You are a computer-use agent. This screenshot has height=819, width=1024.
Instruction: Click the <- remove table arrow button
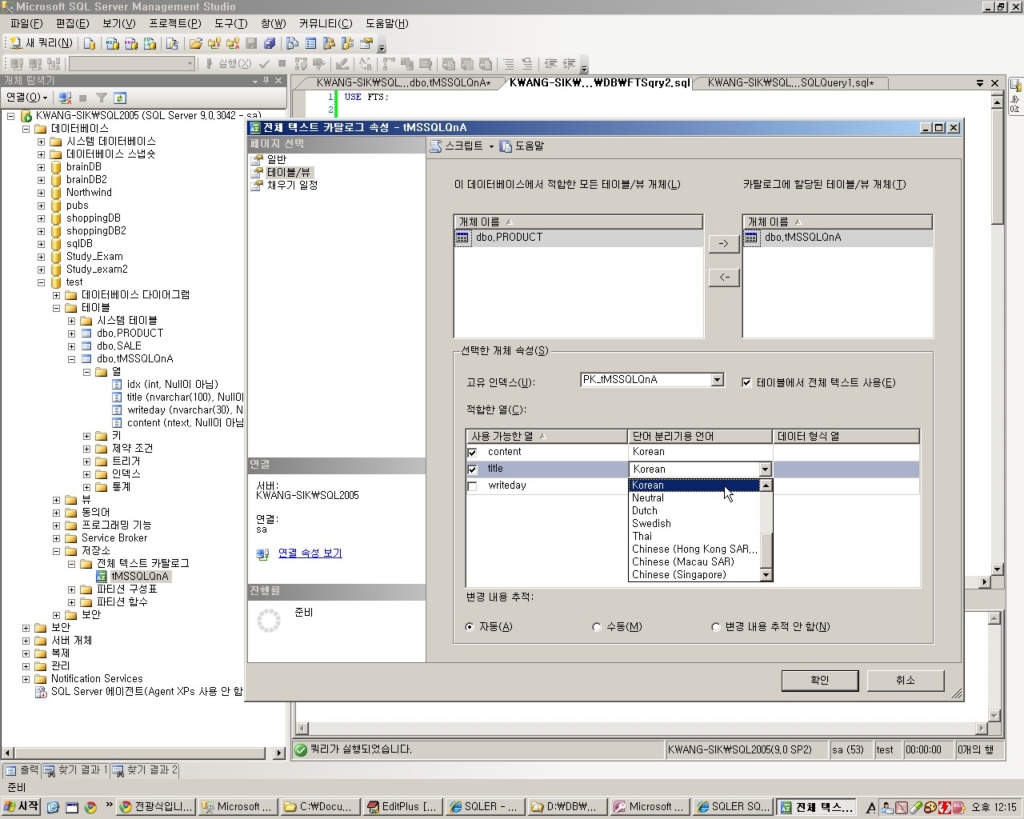click(x=724, y=278)
